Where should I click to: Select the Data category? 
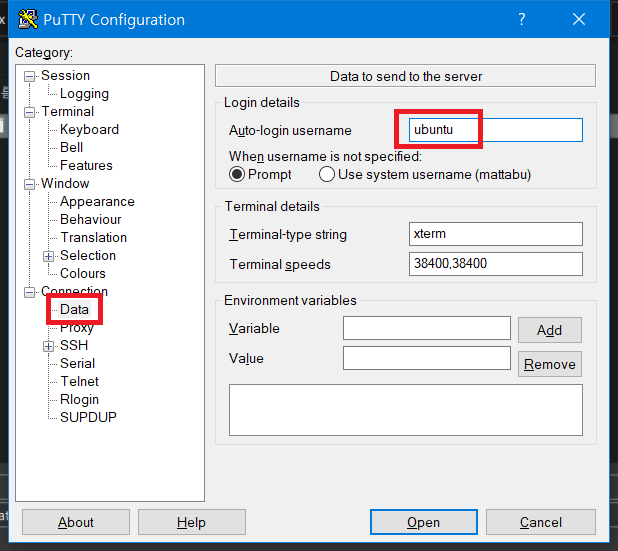click(74, 309)
